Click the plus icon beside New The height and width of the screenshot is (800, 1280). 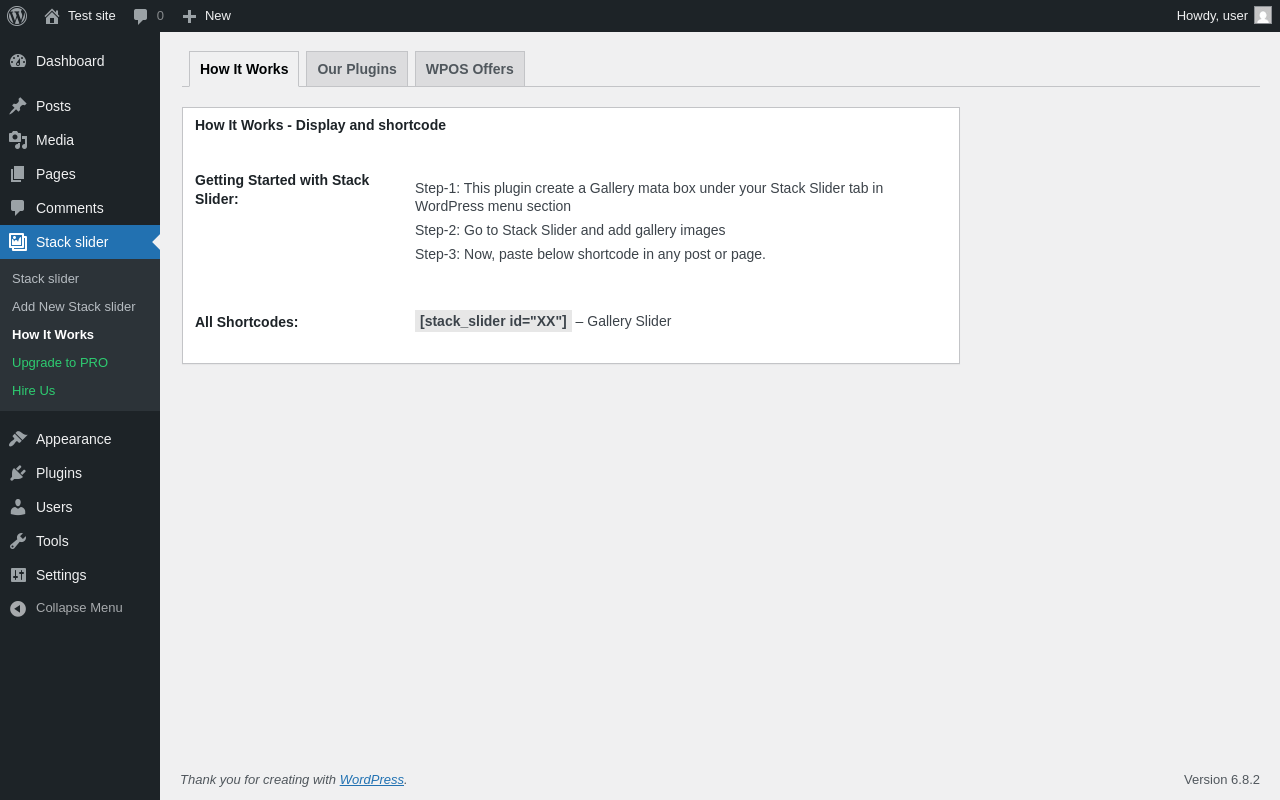[x=189, y=16]
